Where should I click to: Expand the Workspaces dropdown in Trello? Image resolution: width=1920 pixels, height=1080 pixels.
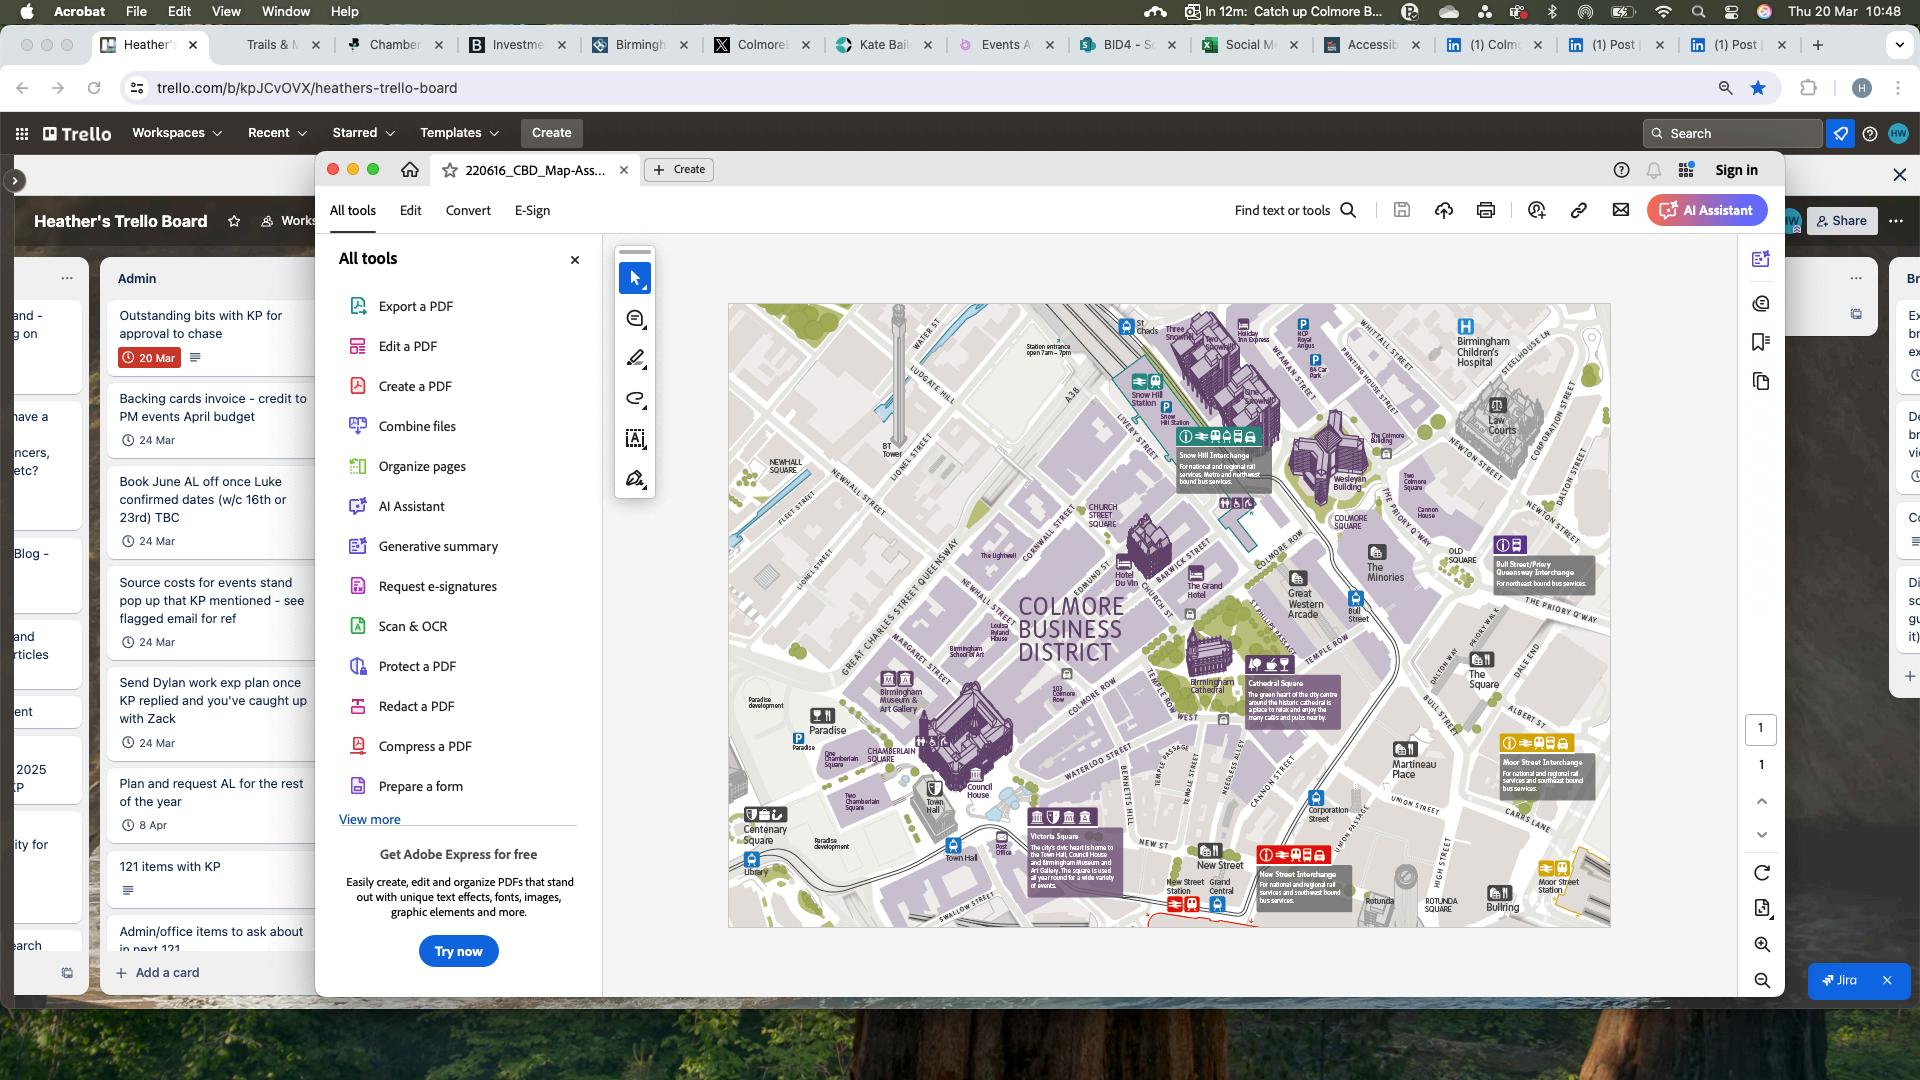point(177,133)
